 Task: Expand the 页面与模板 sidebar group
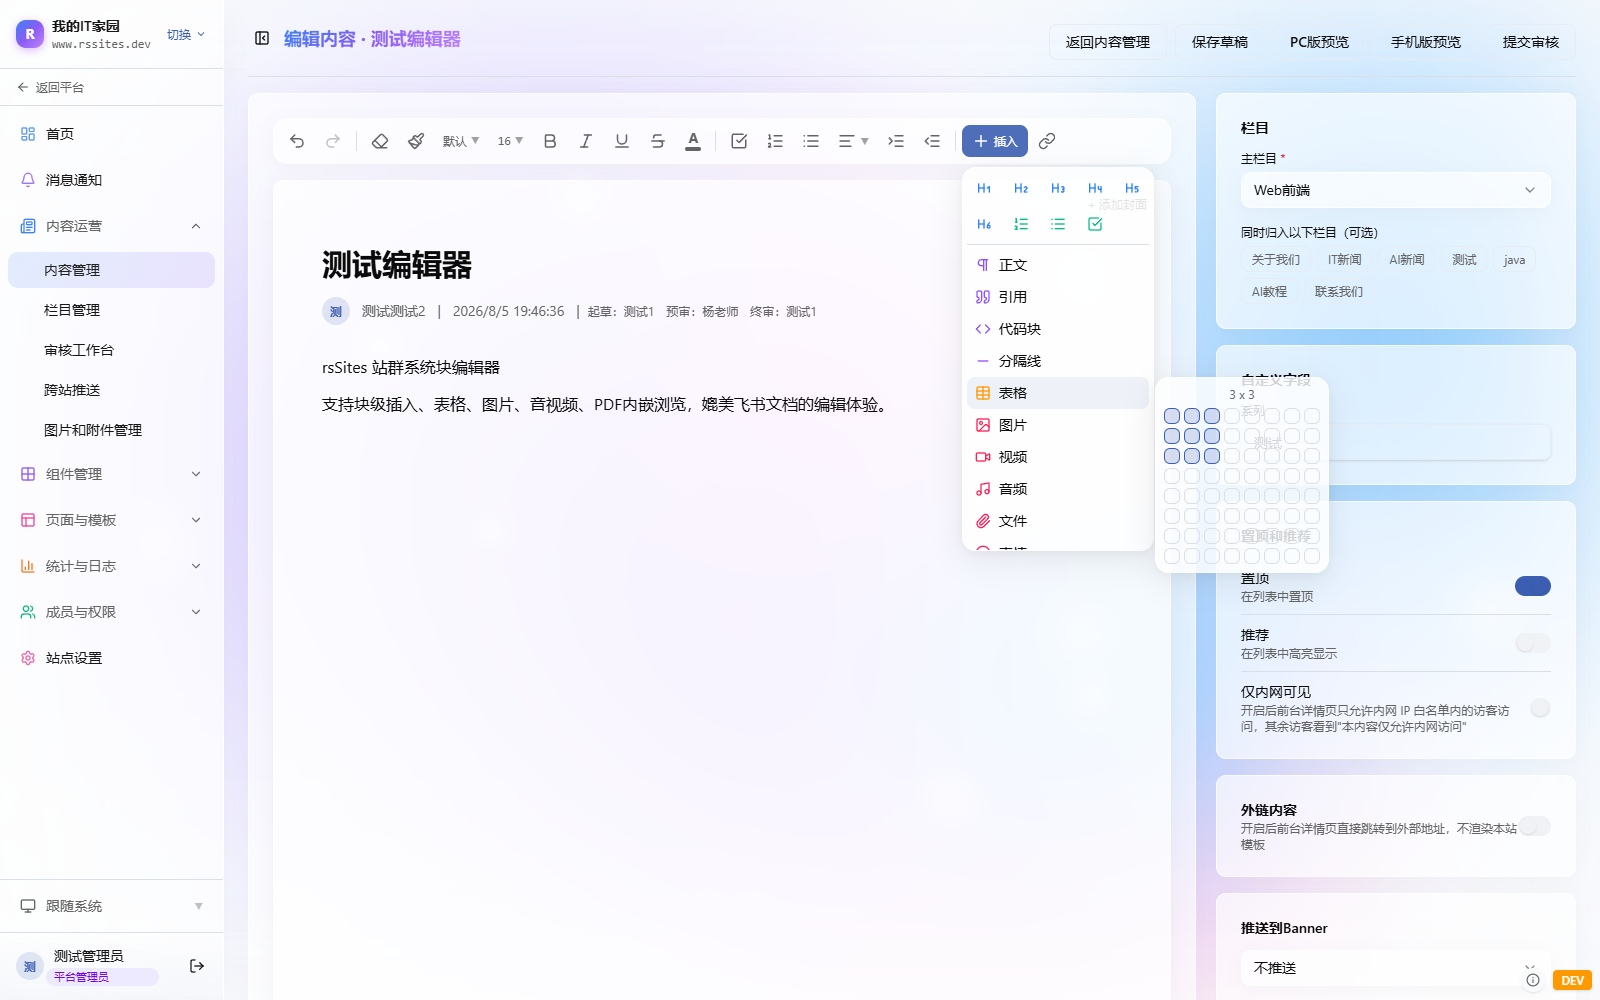(x=112, y=520)
